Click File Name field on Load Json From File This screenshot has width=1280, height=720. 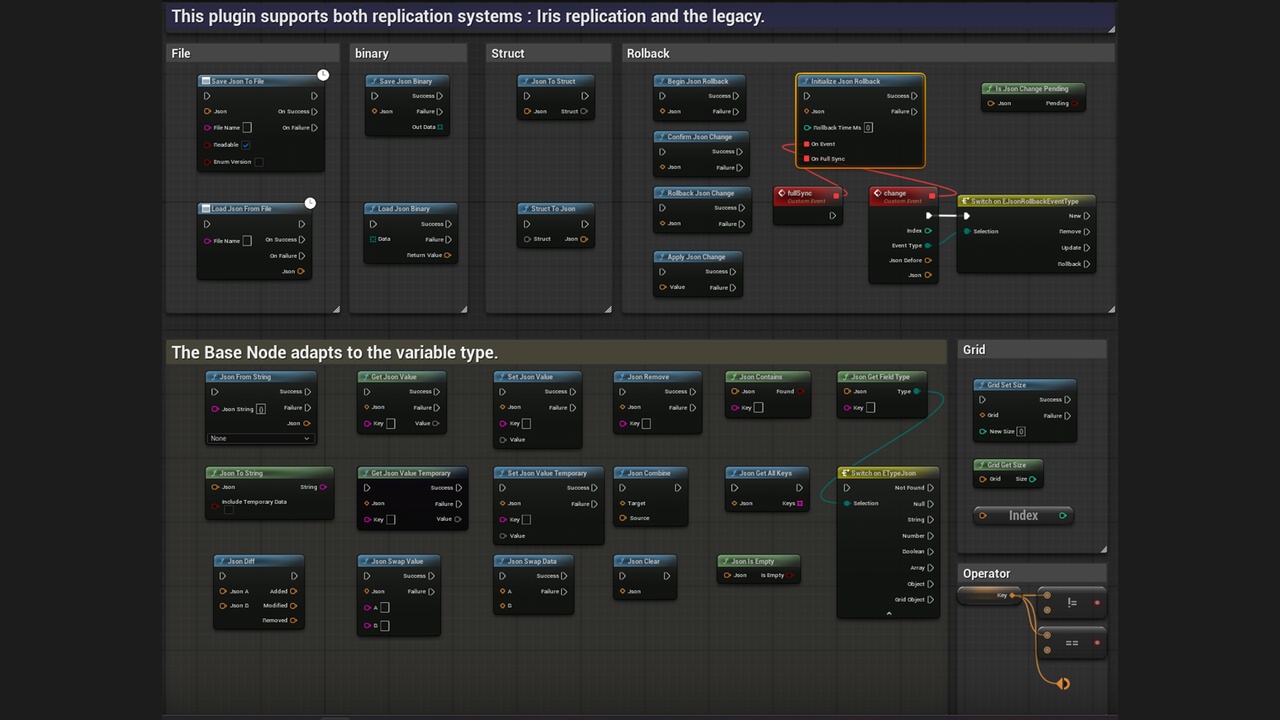click(247, 241)
